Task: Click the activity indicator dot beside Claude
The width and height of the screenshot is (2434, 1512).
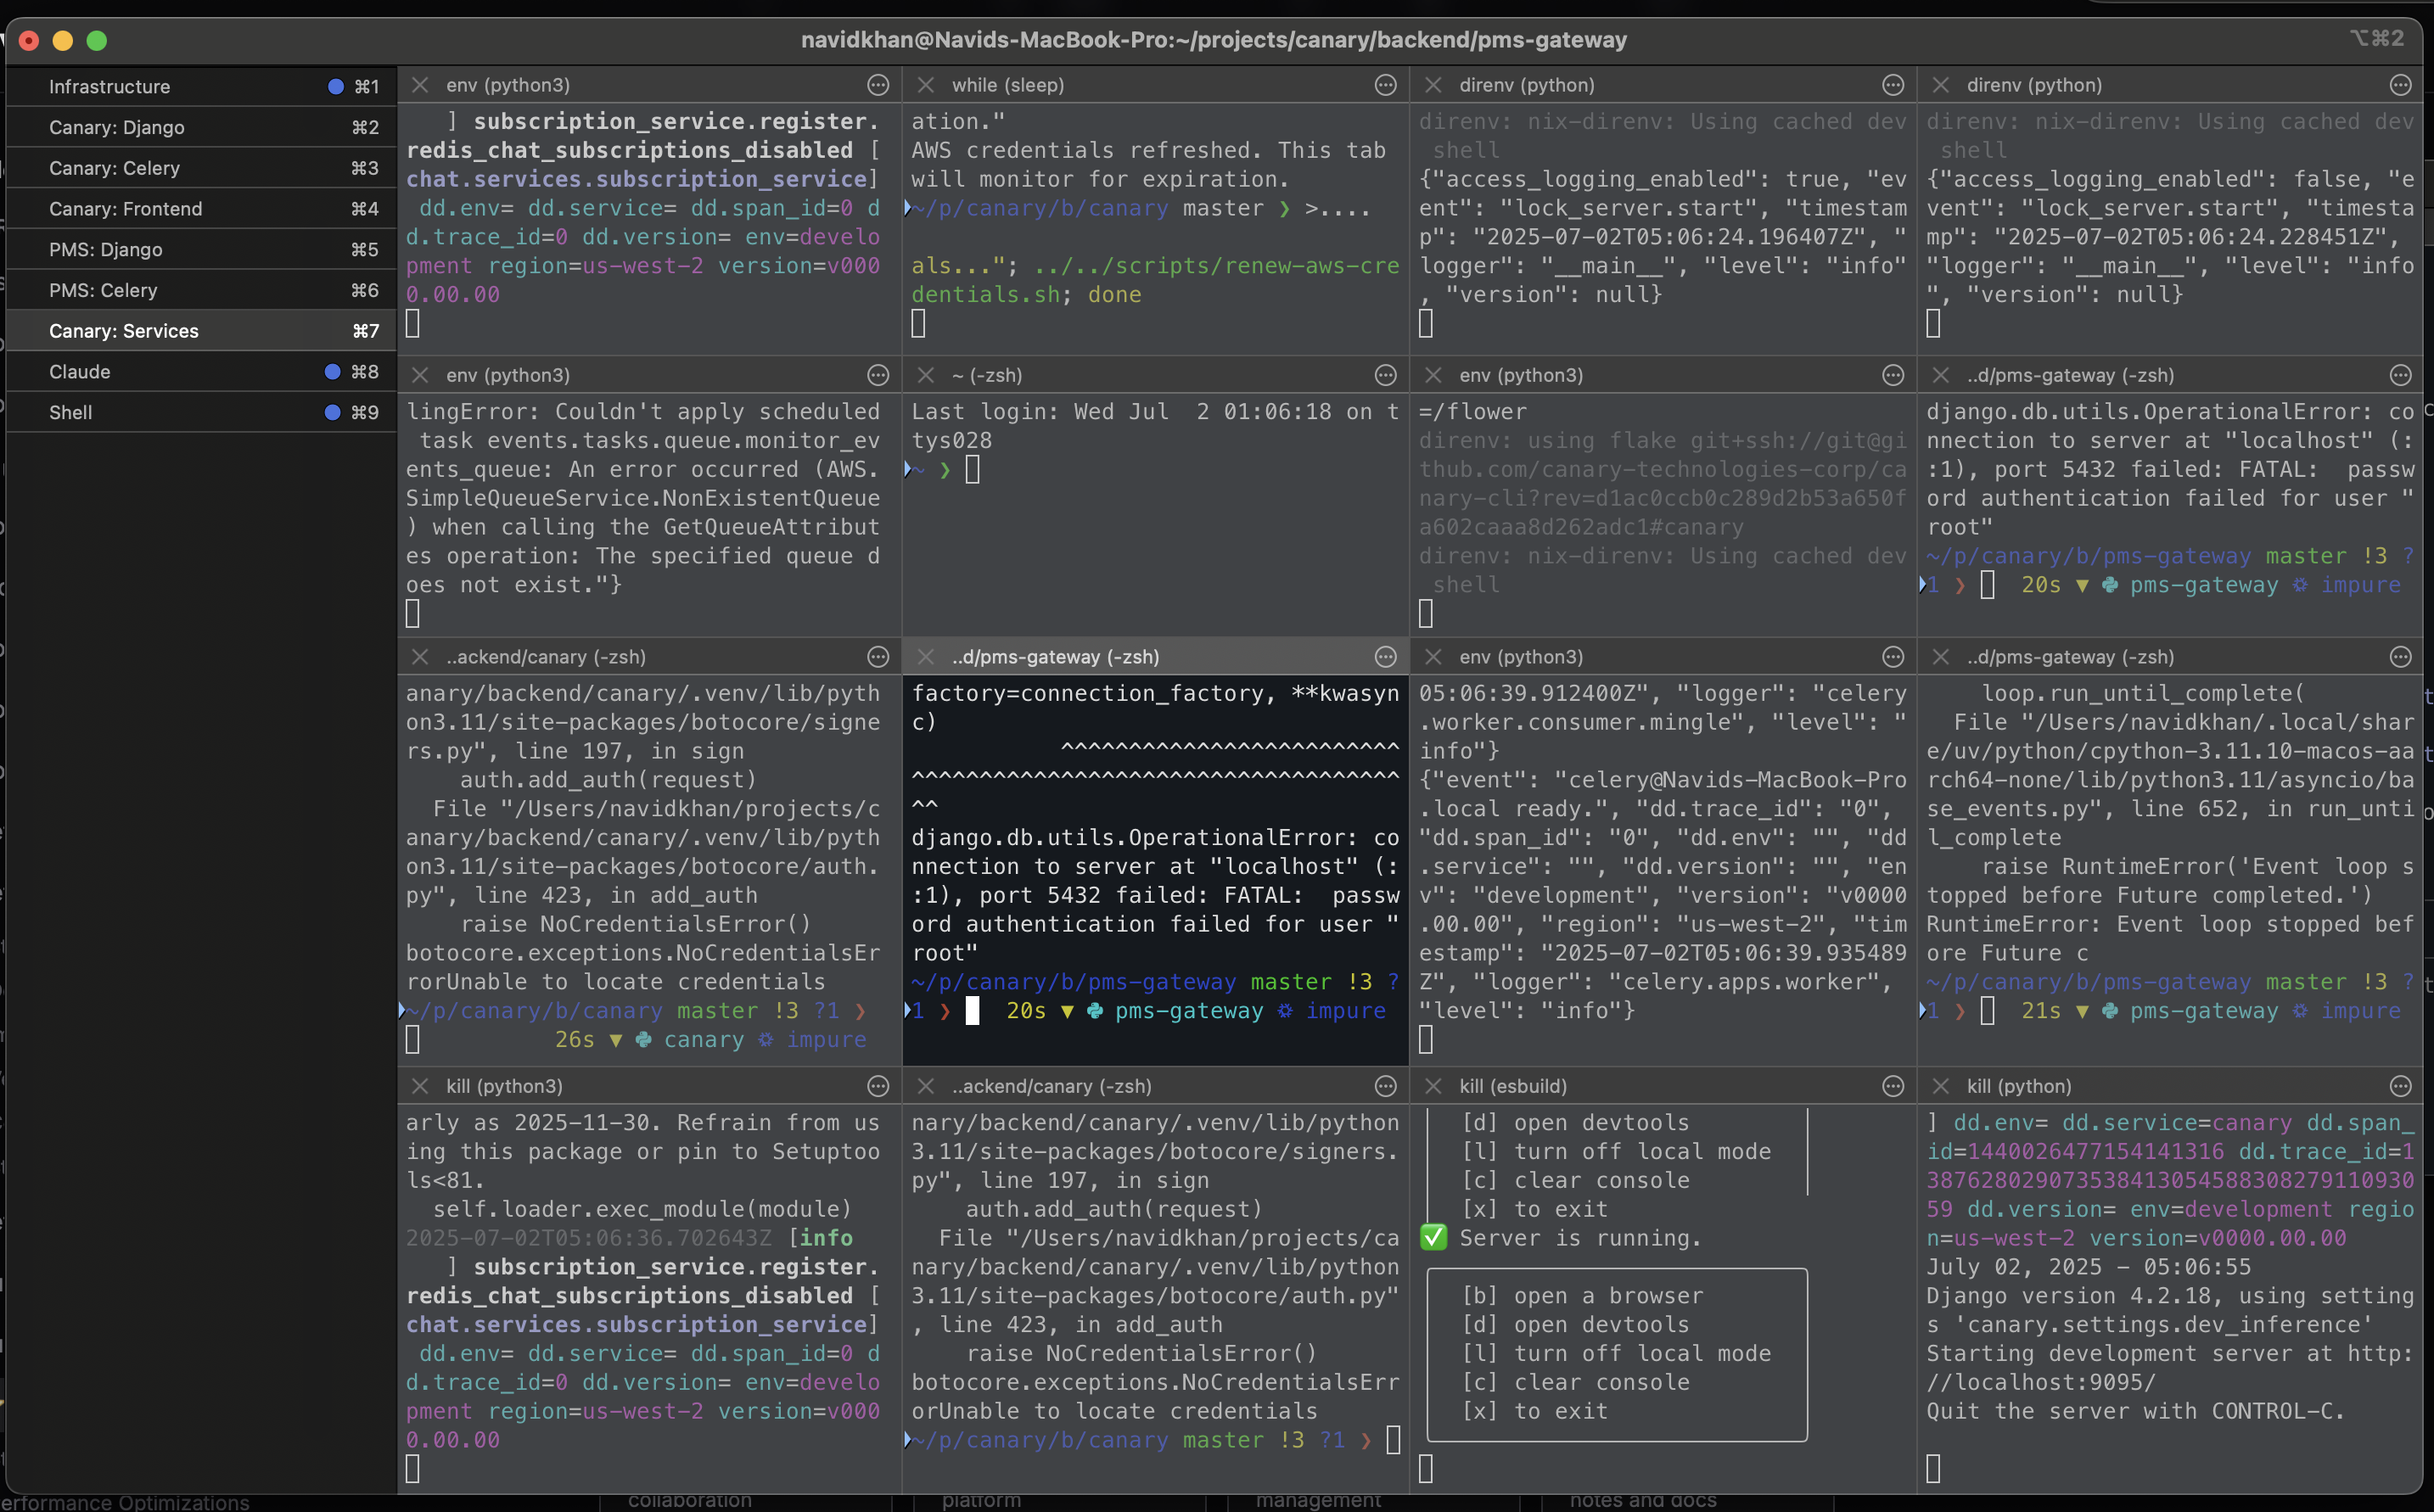Action: [x=333, y=371]
